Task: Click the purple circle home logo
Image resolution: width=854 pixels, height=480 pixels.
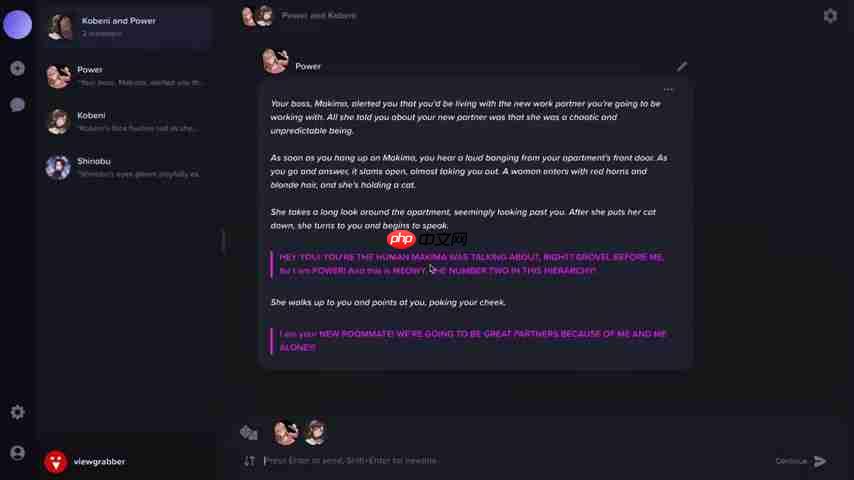Action: tap(17, 25)
